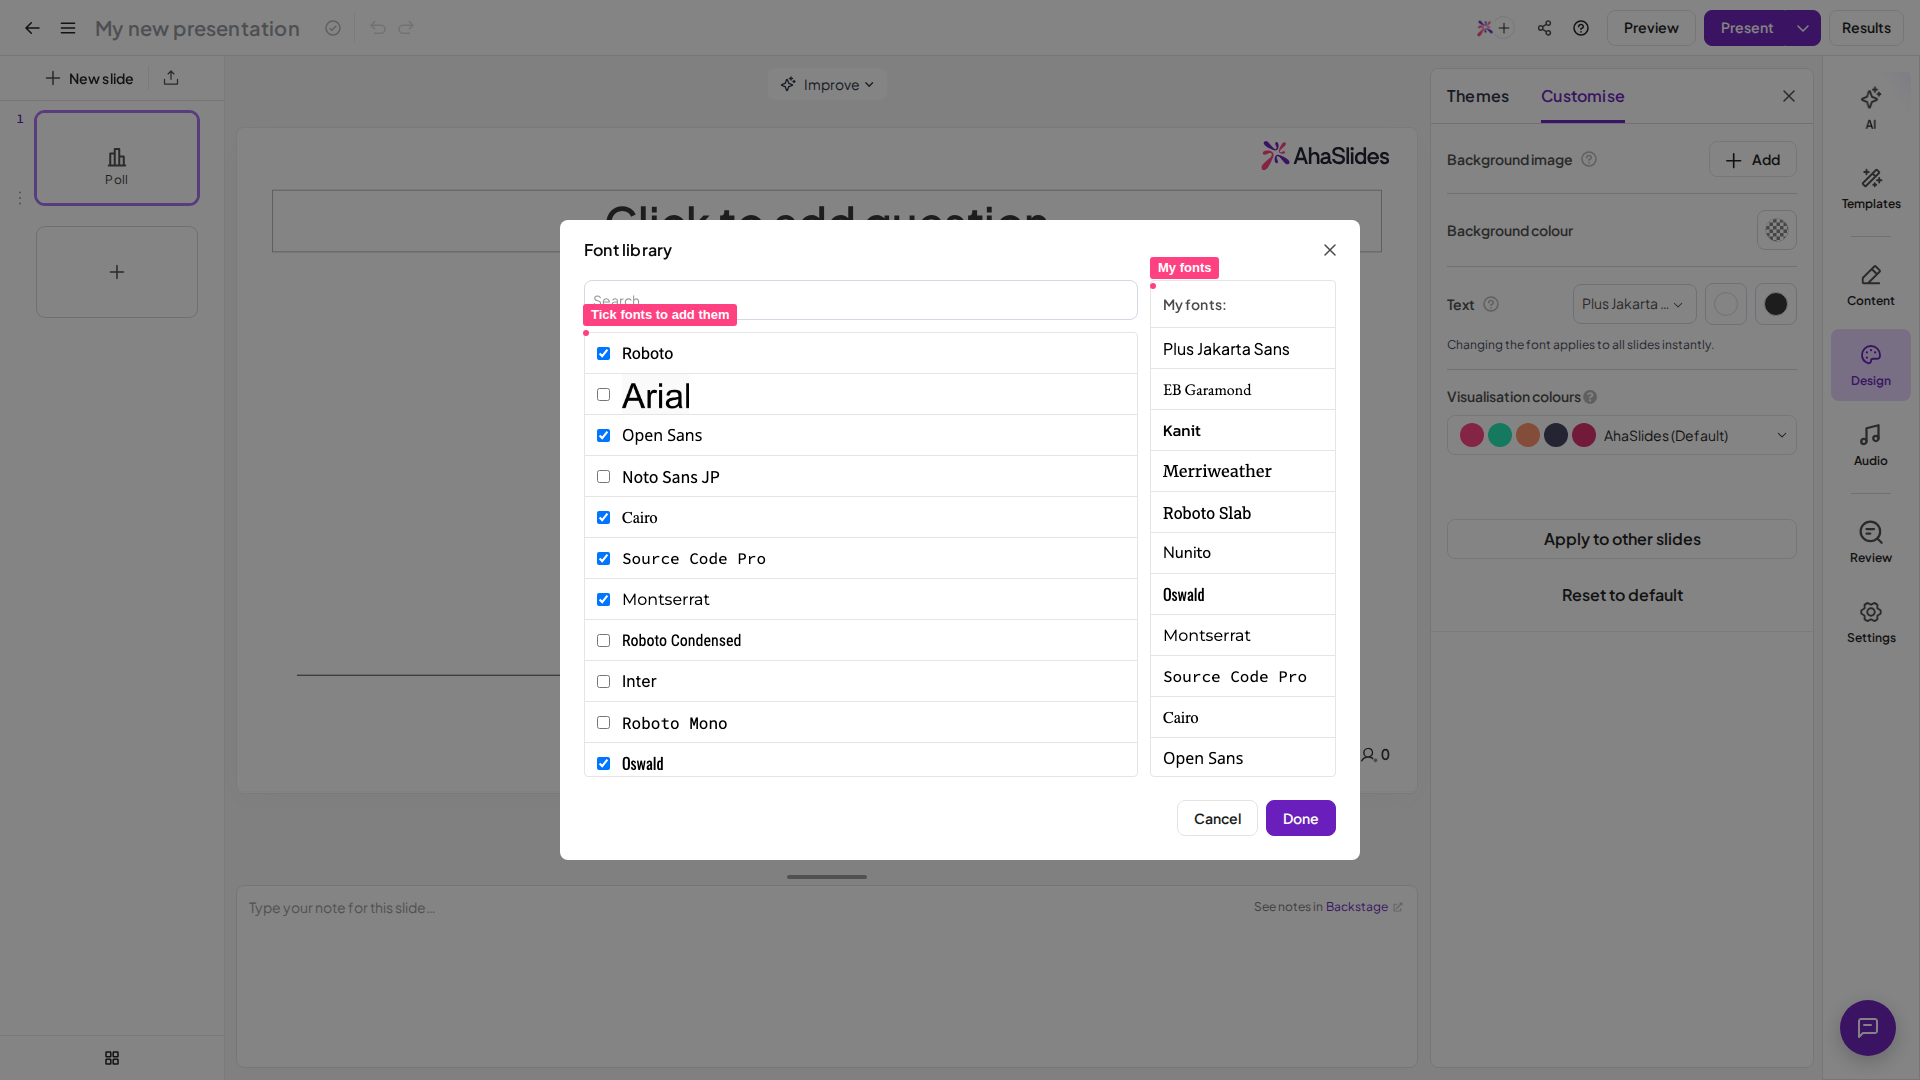Open the Backstage notes link

pyautogui.click(x=1357, y=907)
